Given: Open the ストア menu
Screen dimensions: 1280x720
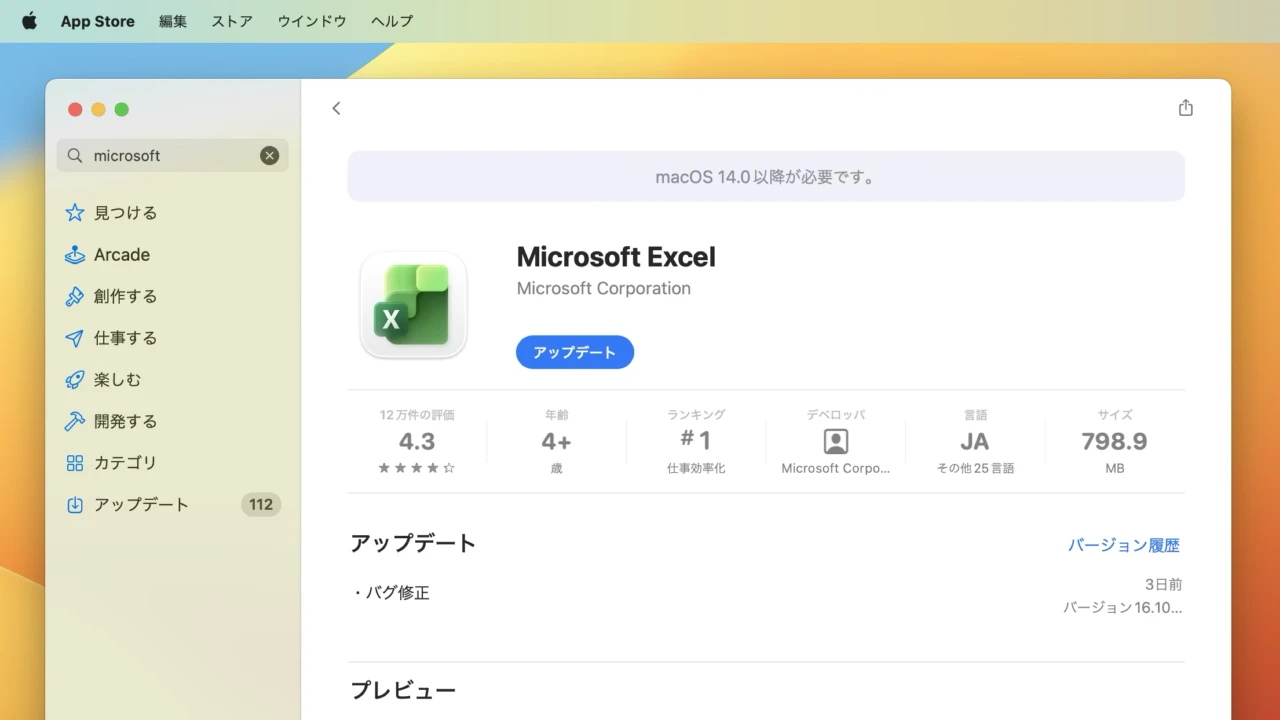Looking at the screenshot, I should [232, 21].
